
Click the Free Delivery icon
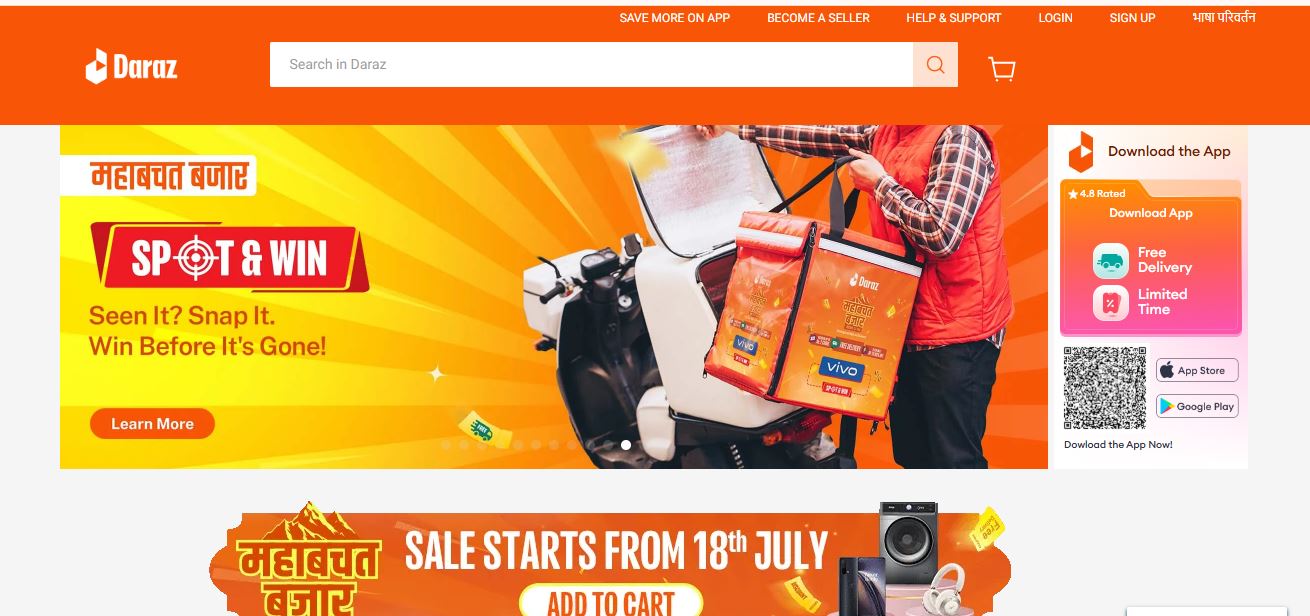pyautogui.click(x=1111, y=261)
